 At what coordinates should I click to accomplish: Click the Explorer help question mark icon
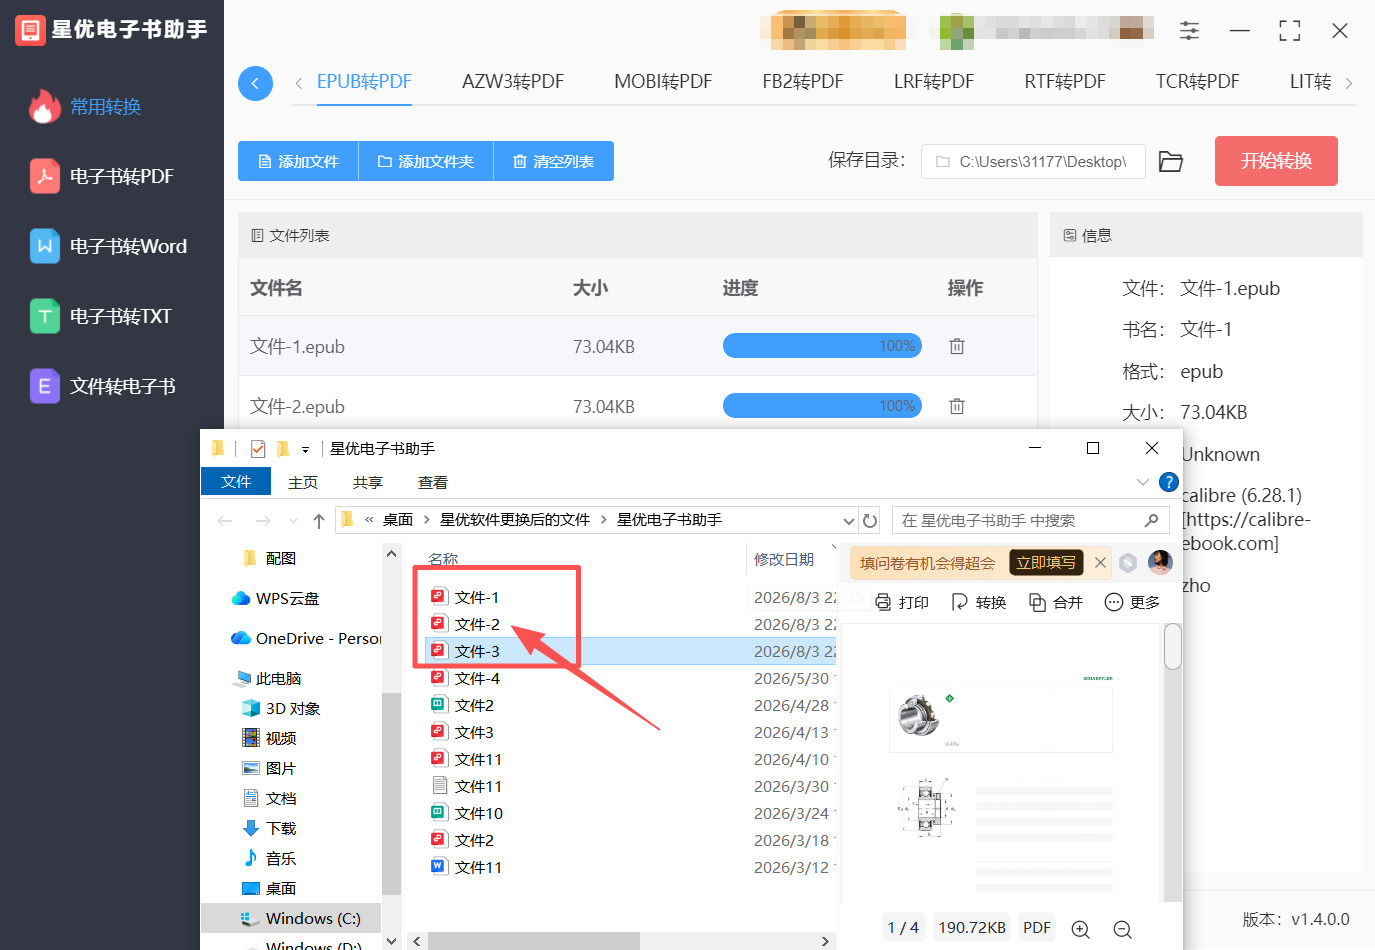pyautogui.click(x=1168, y=482)
